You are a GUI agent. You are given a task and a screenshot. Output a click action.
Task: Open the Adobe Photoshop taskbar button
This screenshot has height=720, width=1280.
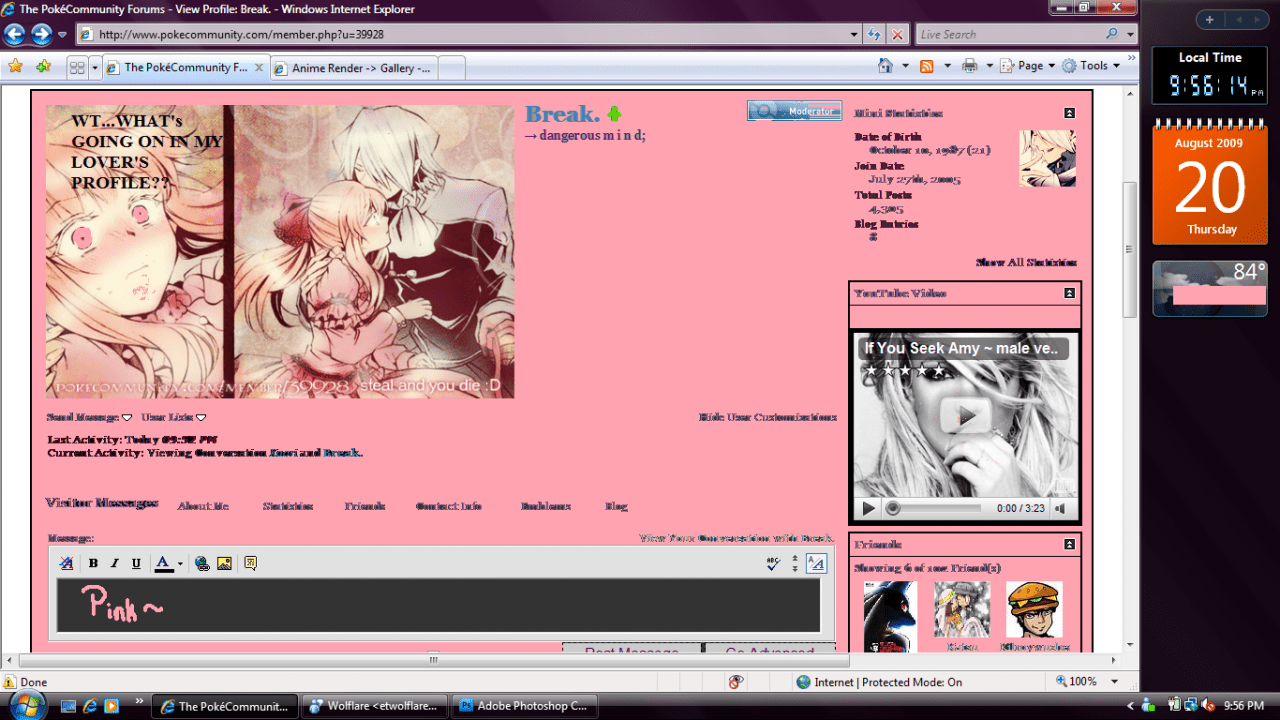(x=524, y=705)
